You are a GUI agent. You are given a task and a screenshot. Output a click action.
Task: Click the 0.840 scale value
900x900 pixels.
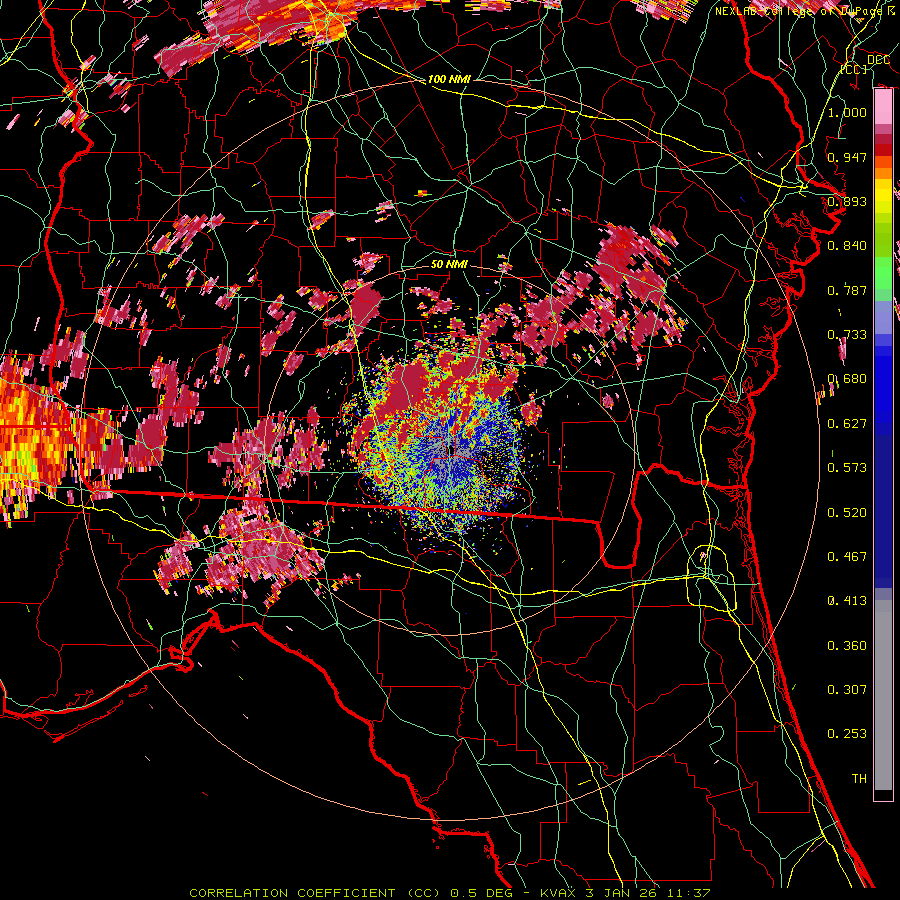coord(847,246)
